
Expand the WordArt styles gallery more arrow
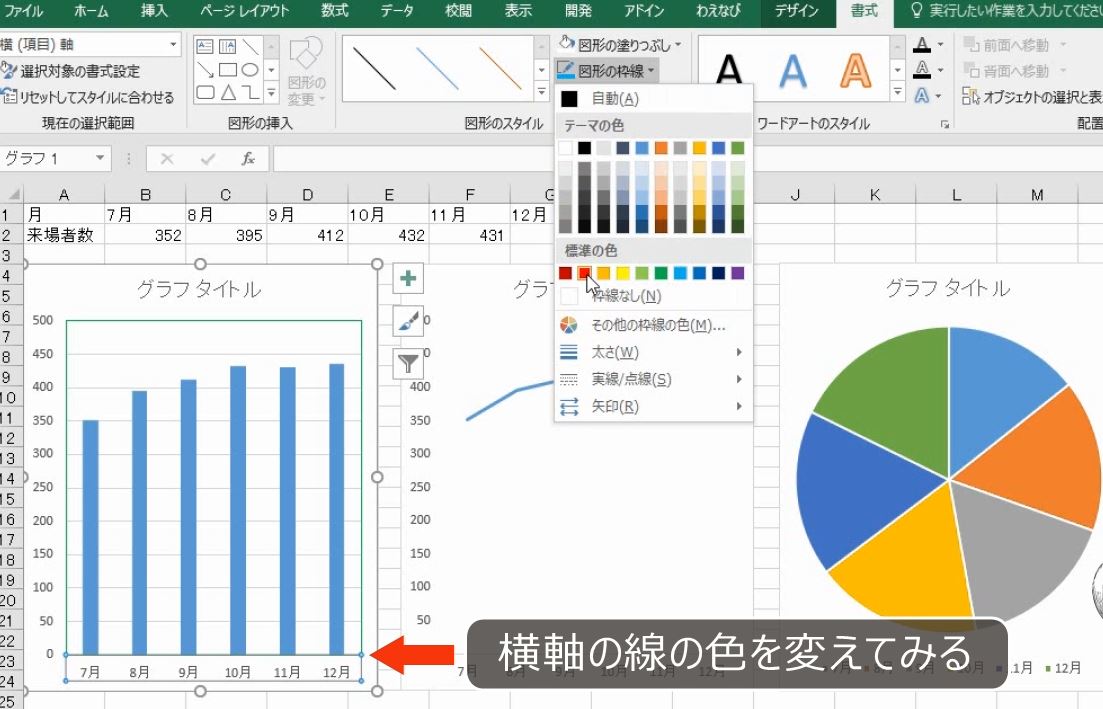[898, 91]
